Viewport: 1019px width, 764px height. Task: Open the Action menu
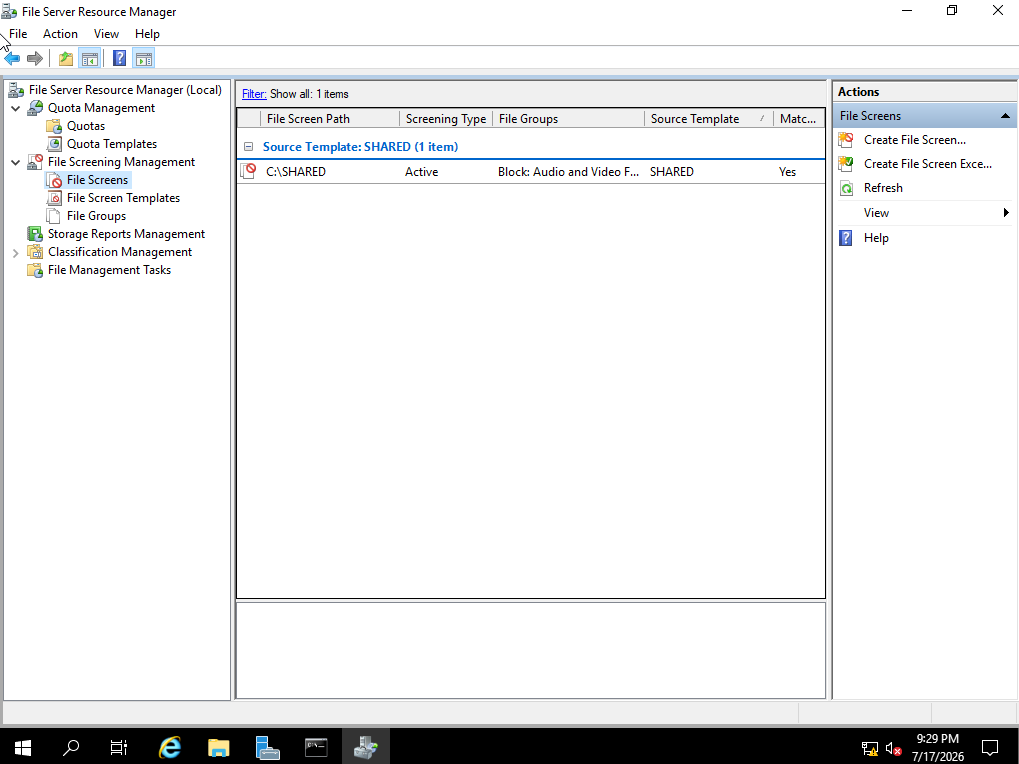point(60,34)
